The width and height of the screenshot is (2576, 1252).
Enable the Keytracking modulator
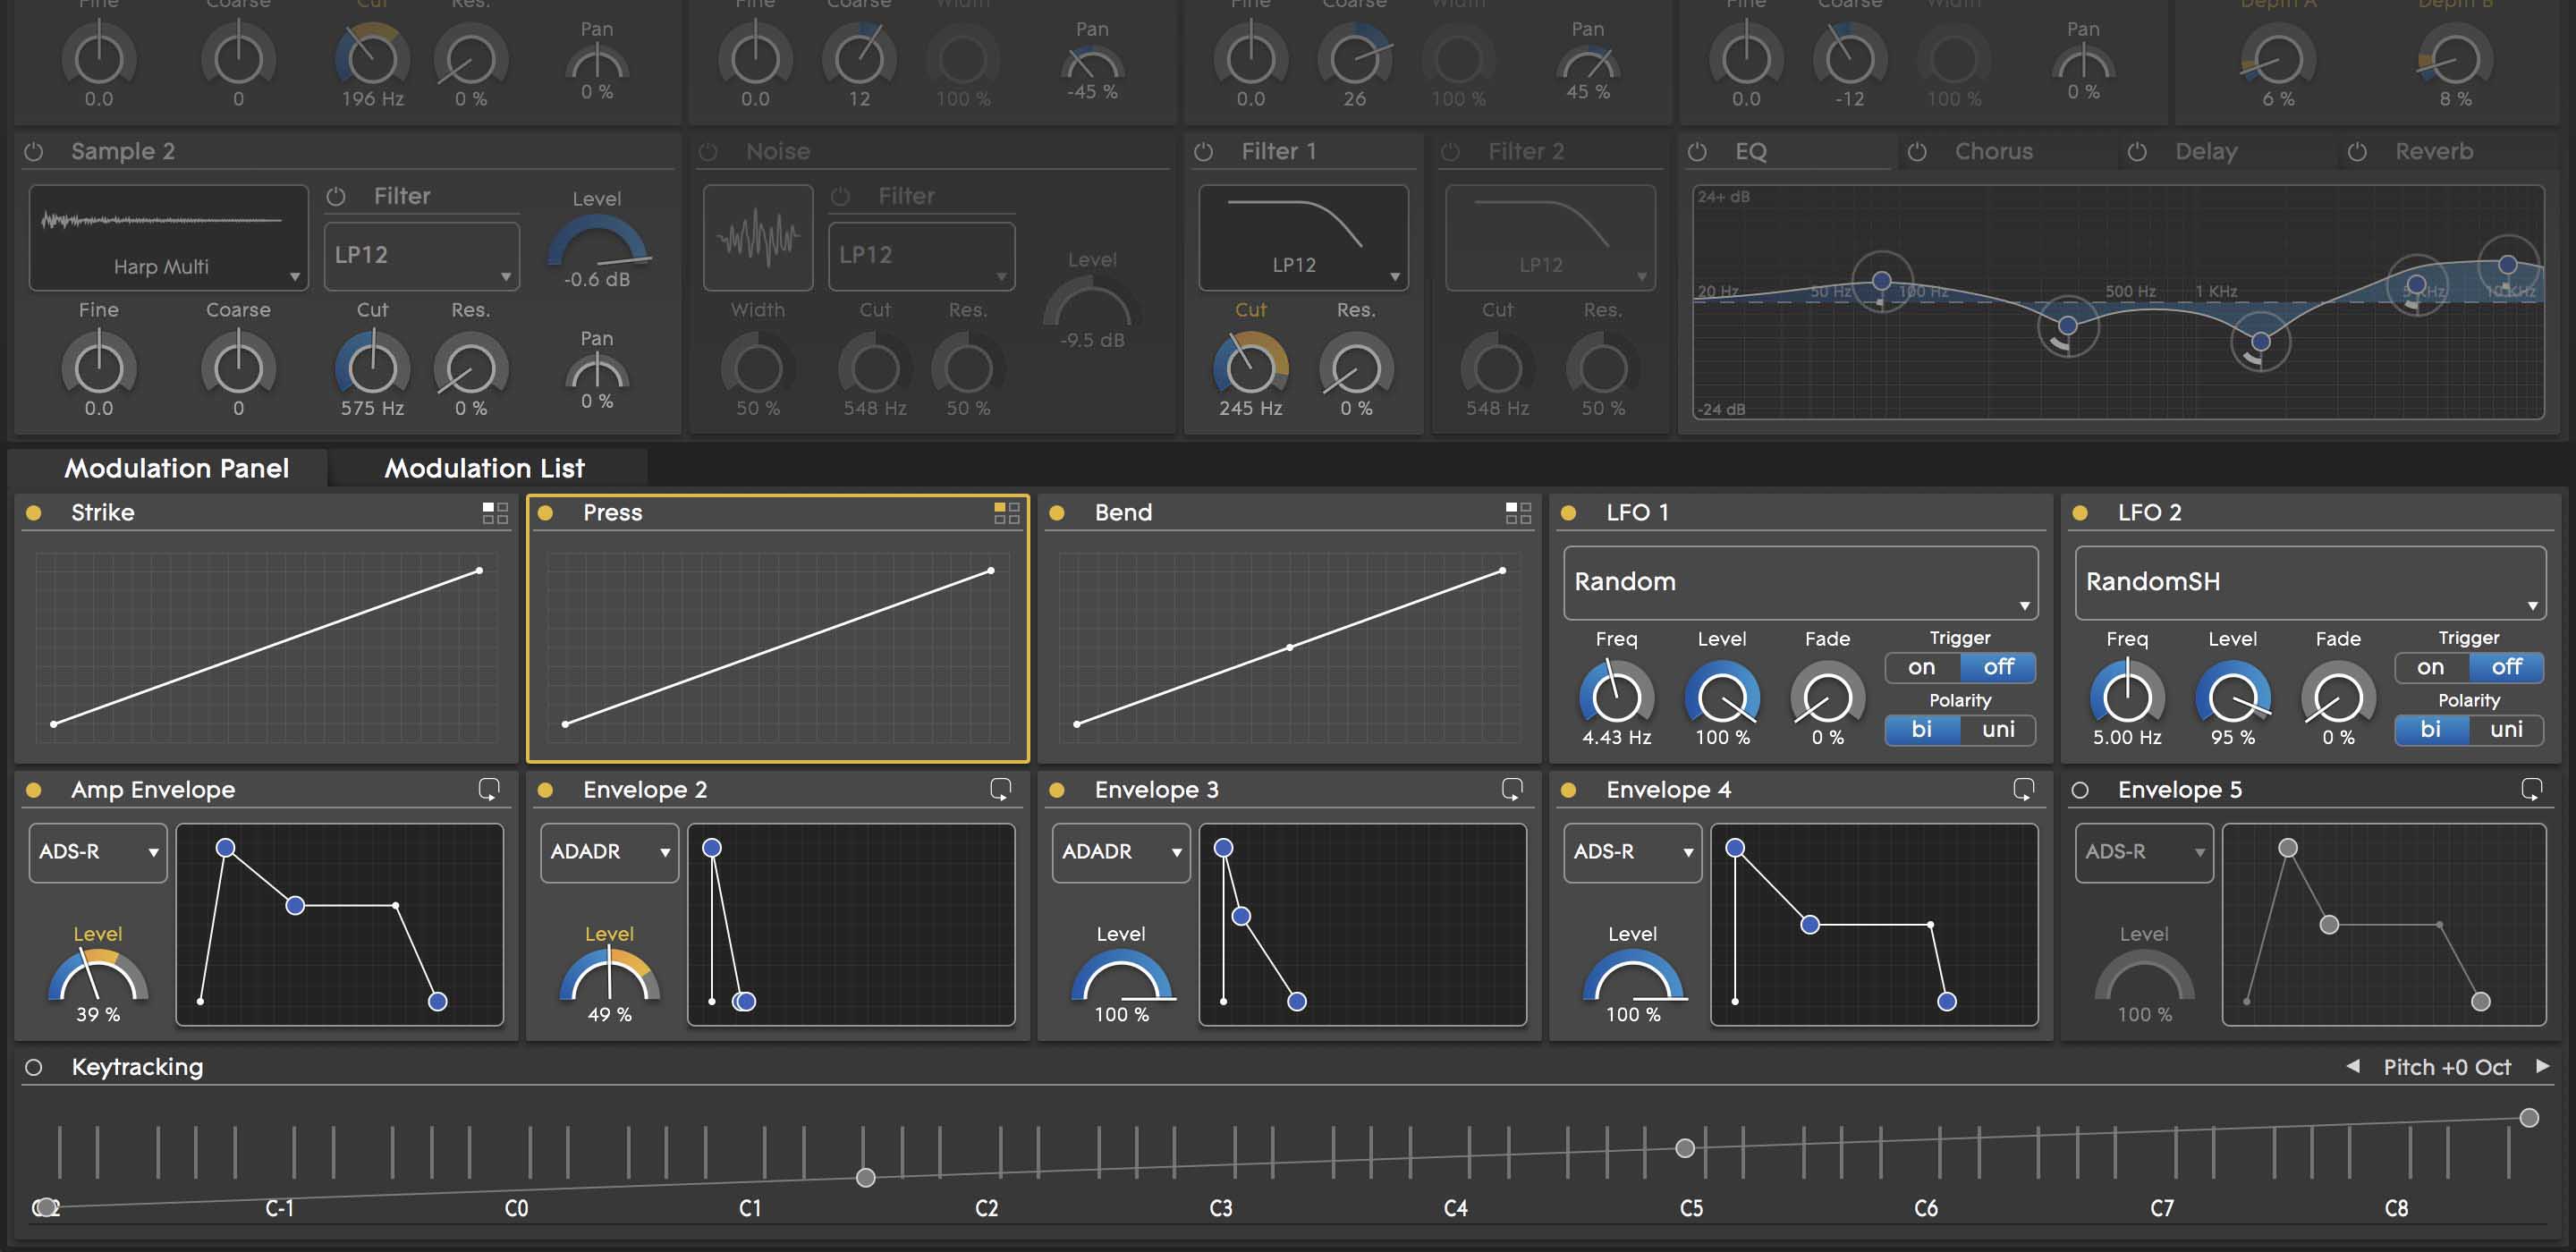pos(34,1067)
